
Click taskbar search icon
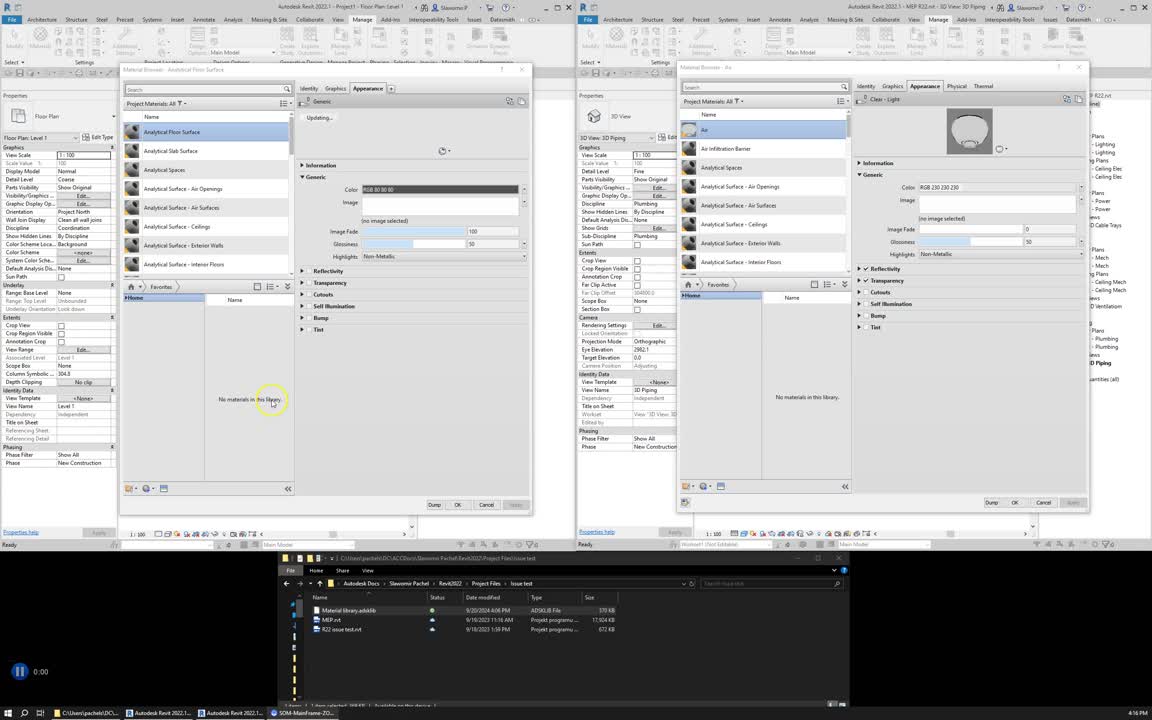(24, 713)
